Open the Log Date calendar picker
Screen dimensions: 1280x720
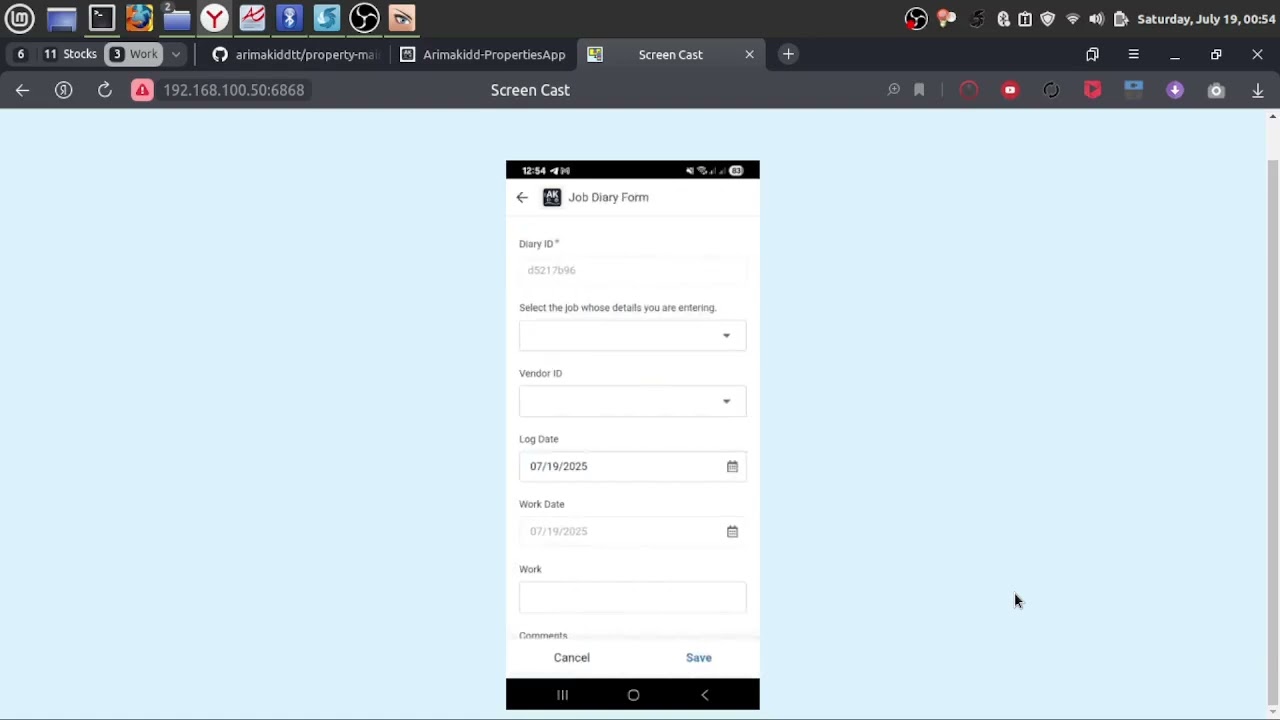tap(732, 466)
